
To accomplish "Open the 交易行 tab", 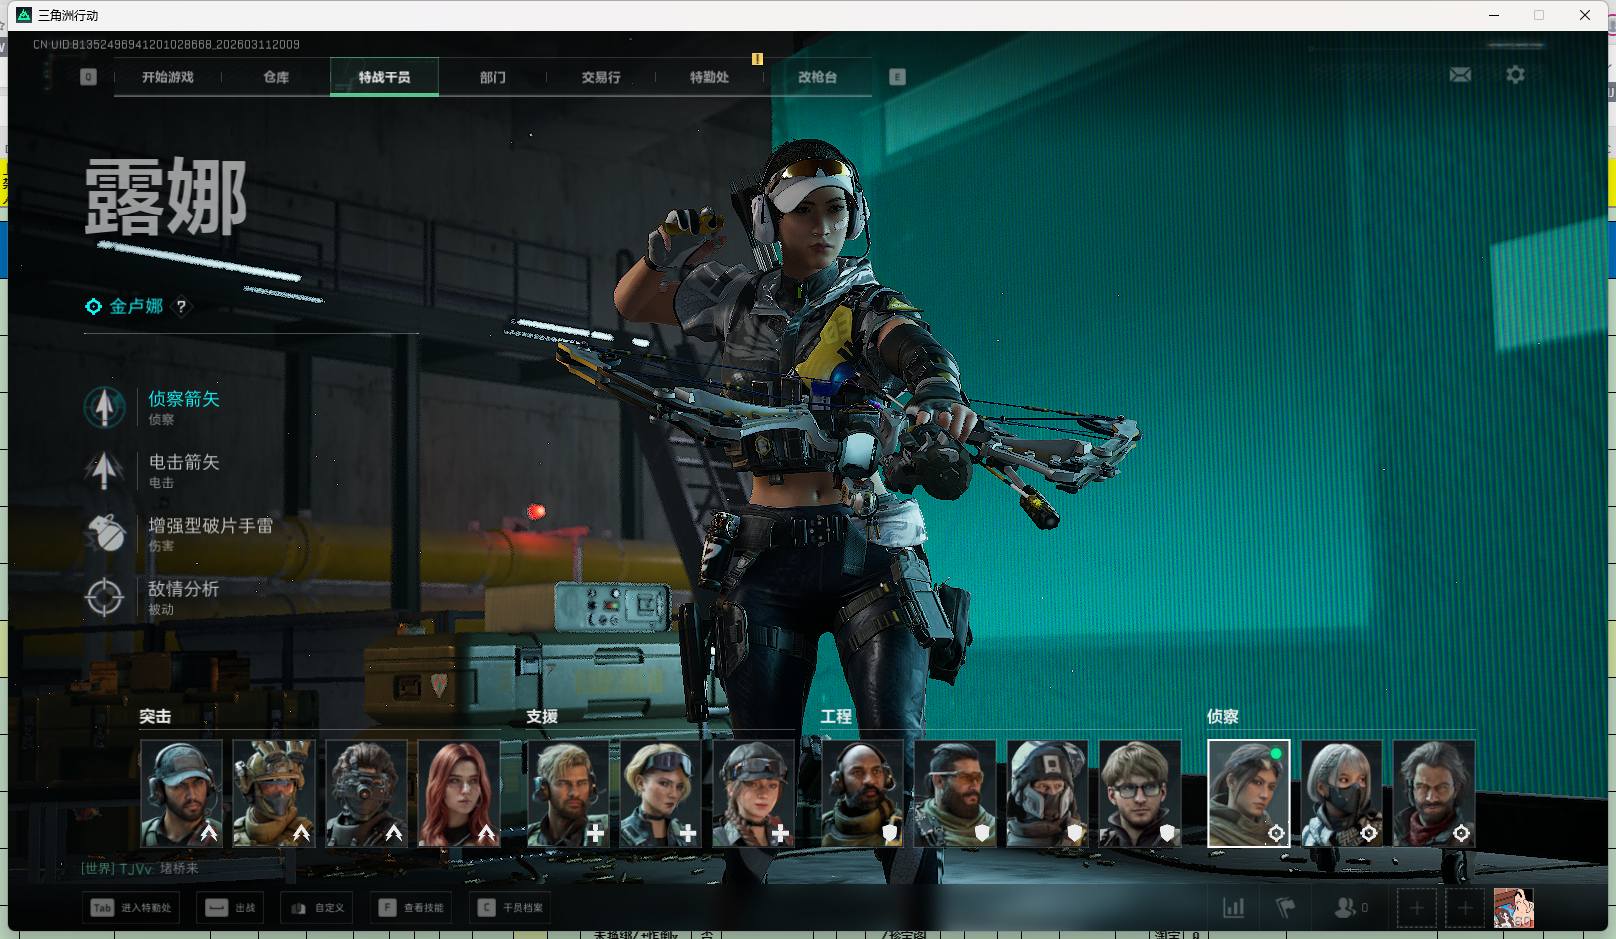I will coord(601,77).
